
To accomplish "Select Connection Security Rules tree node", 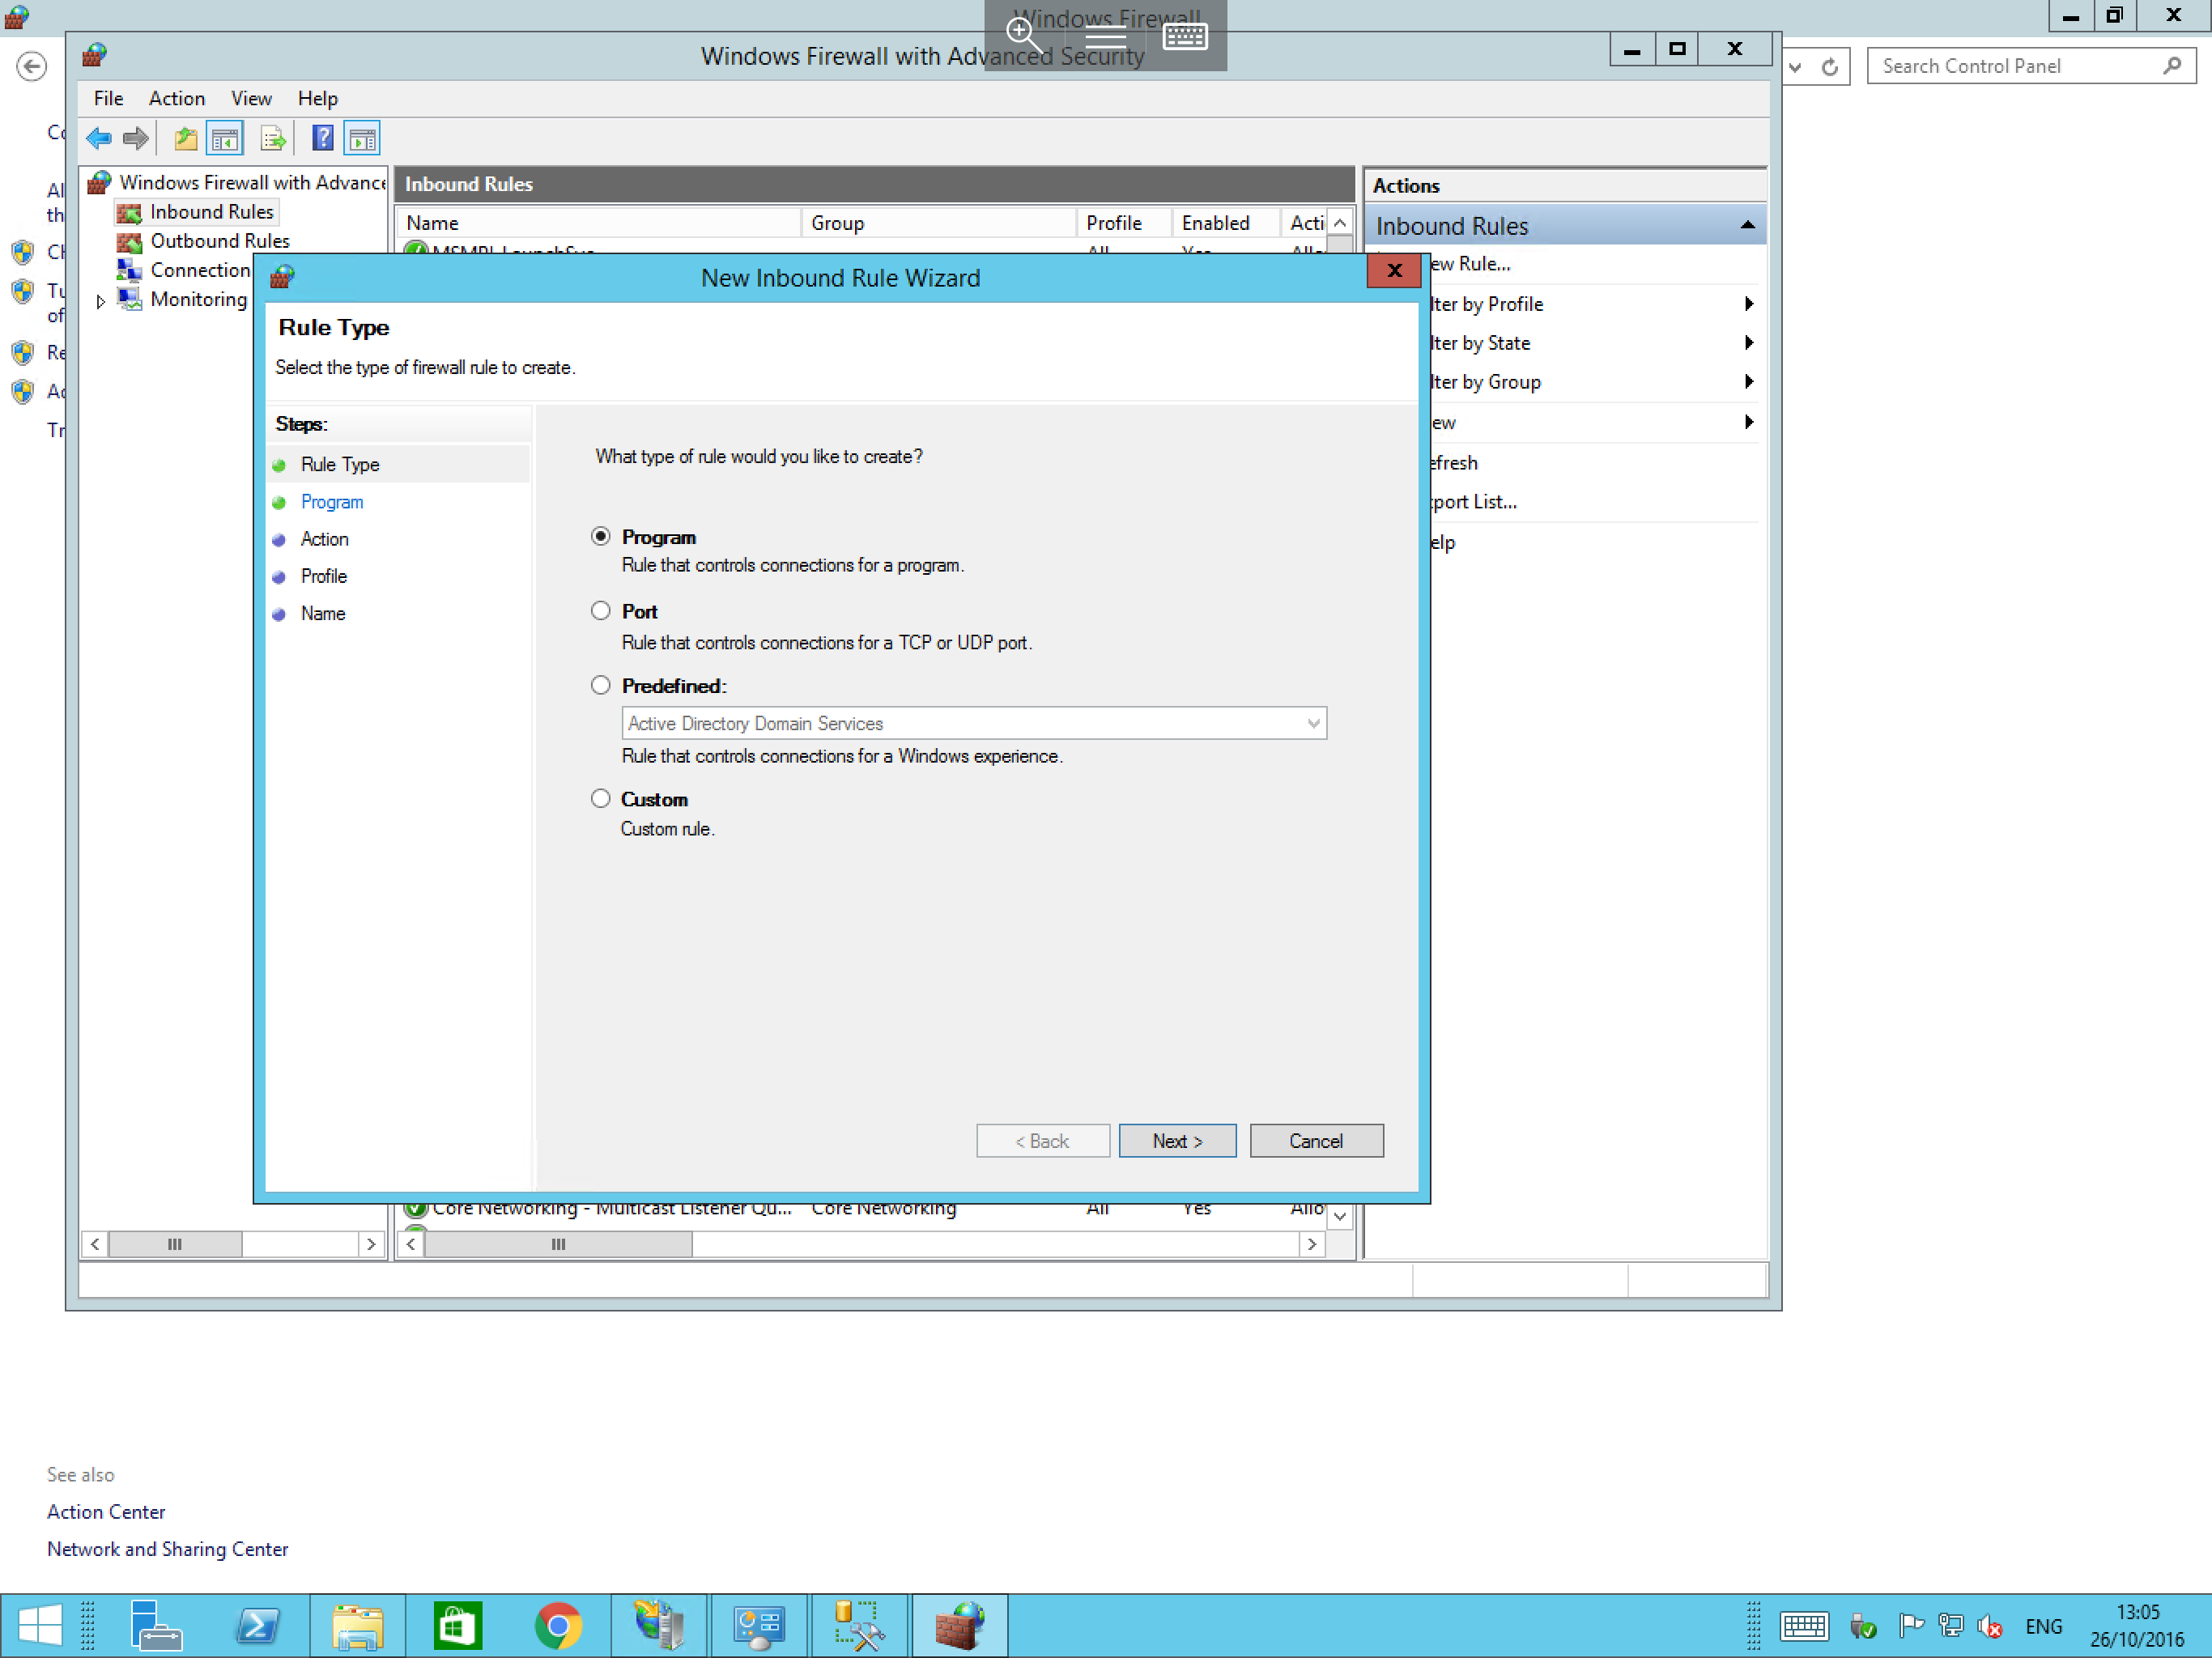I will [200, 270].
